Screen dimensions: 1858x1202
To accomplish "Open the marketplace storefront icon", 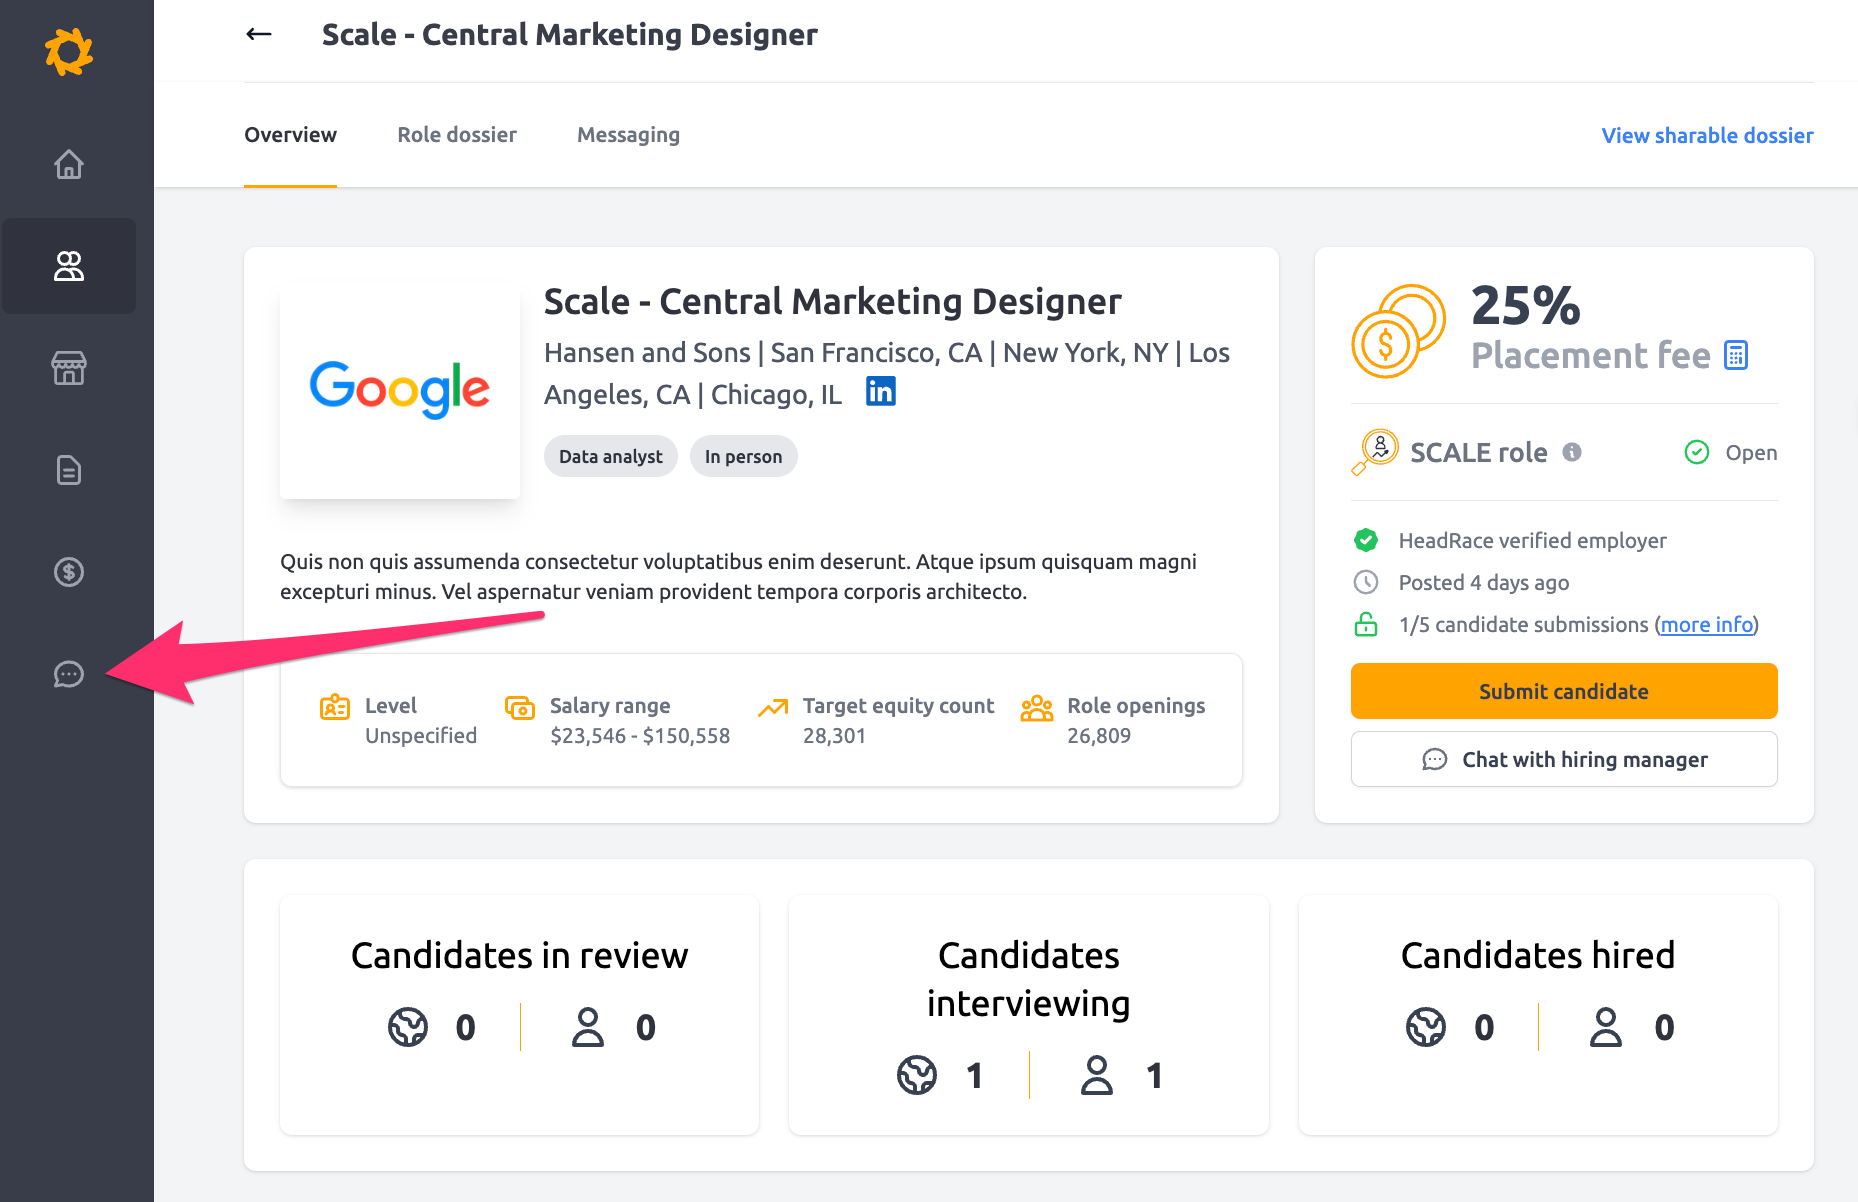I will point(69,368).
